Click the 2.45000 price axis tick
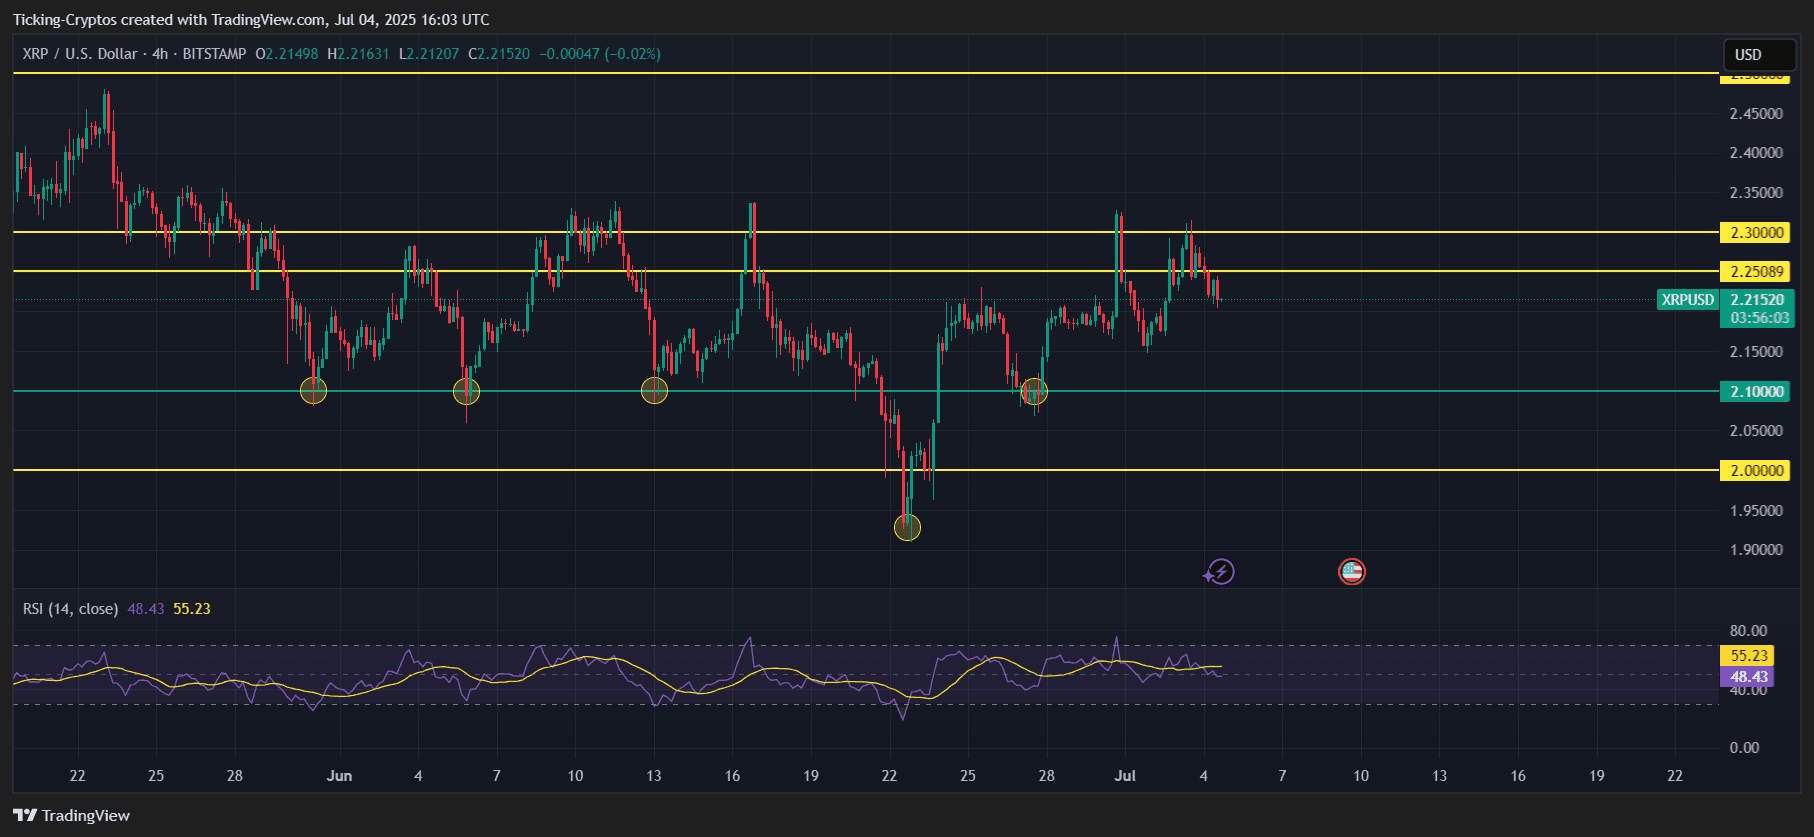Viewport: 1814px width, 837px height. click(1756, 114)
